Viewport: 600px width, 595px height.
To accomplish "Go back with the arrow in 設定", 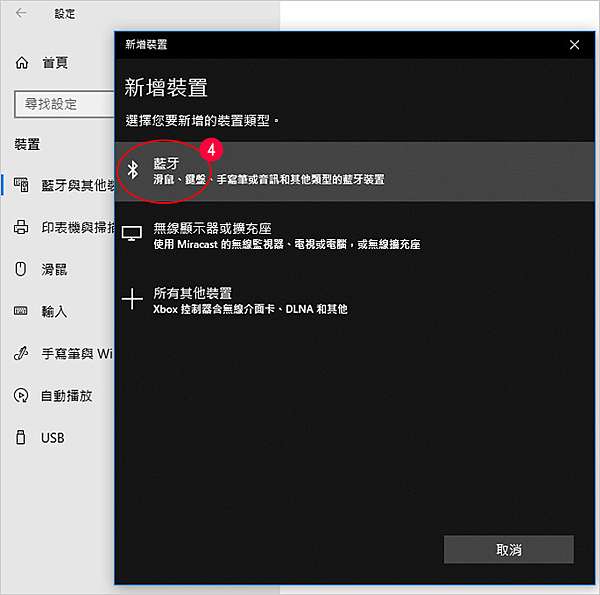I will click(x=21, y=13).
